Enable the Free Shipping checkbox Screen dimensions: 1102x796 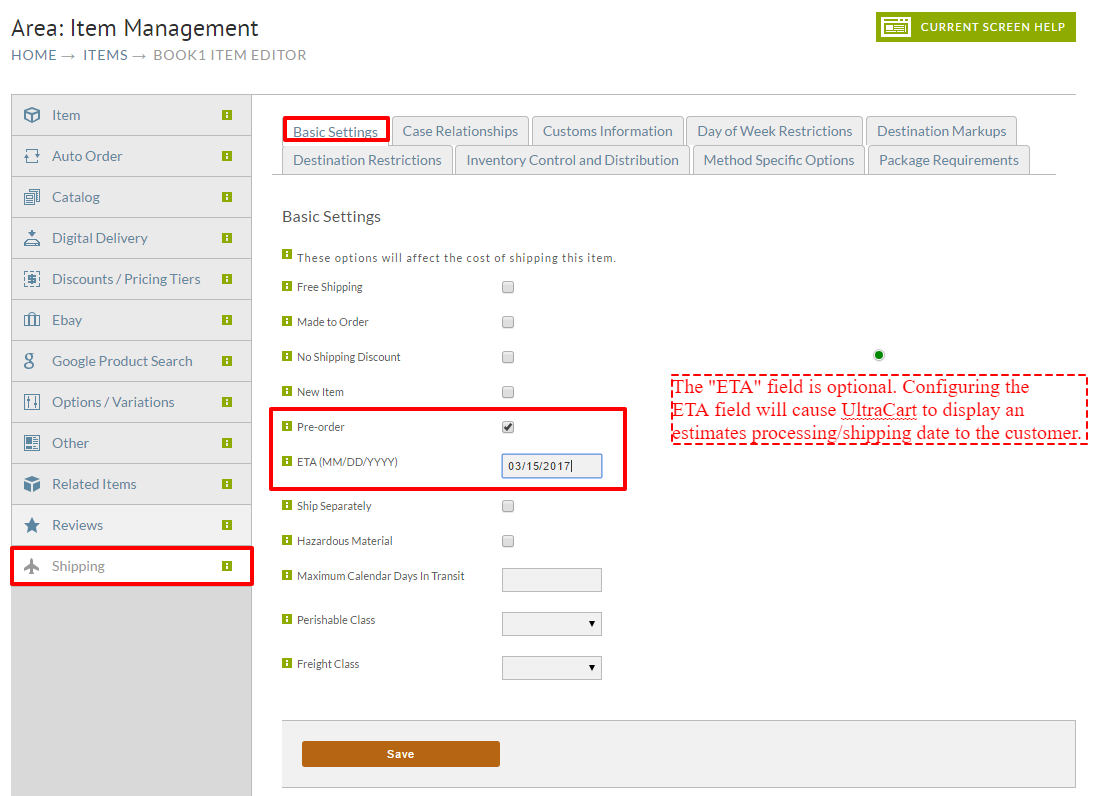coord(508,287)
